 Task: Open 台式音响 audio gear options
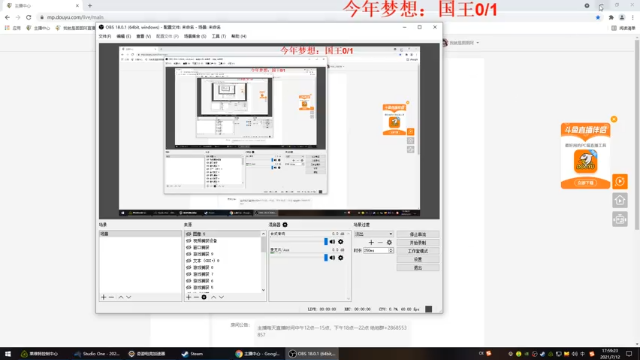point(340,242)
